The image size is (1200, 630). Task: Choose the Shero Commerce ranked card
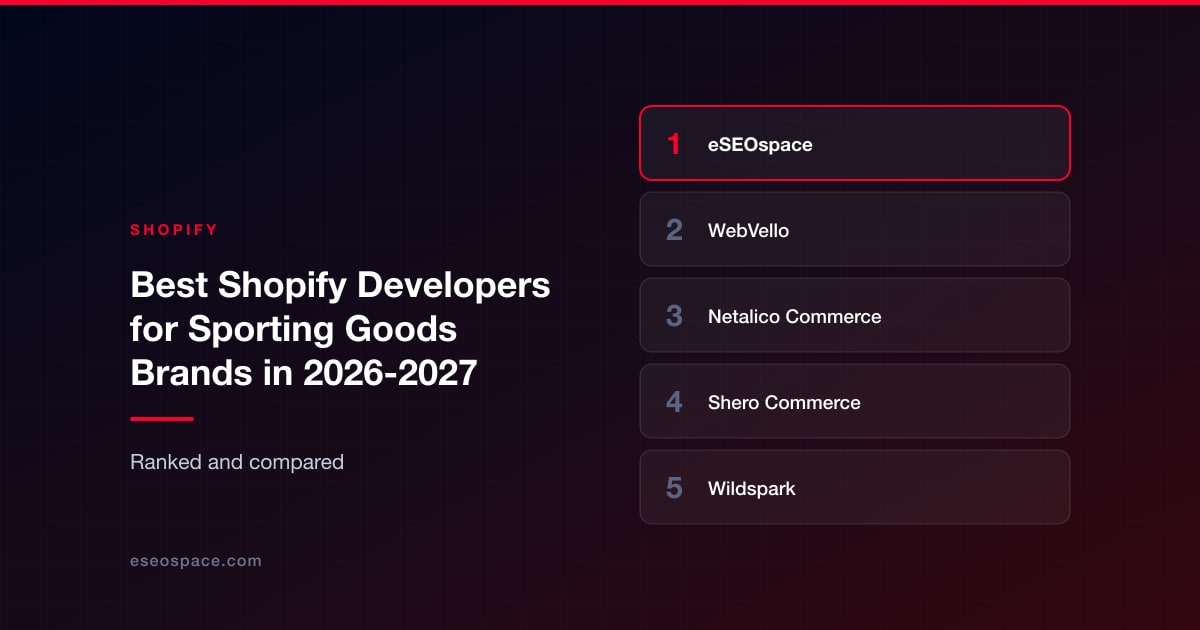pos(855,401)
